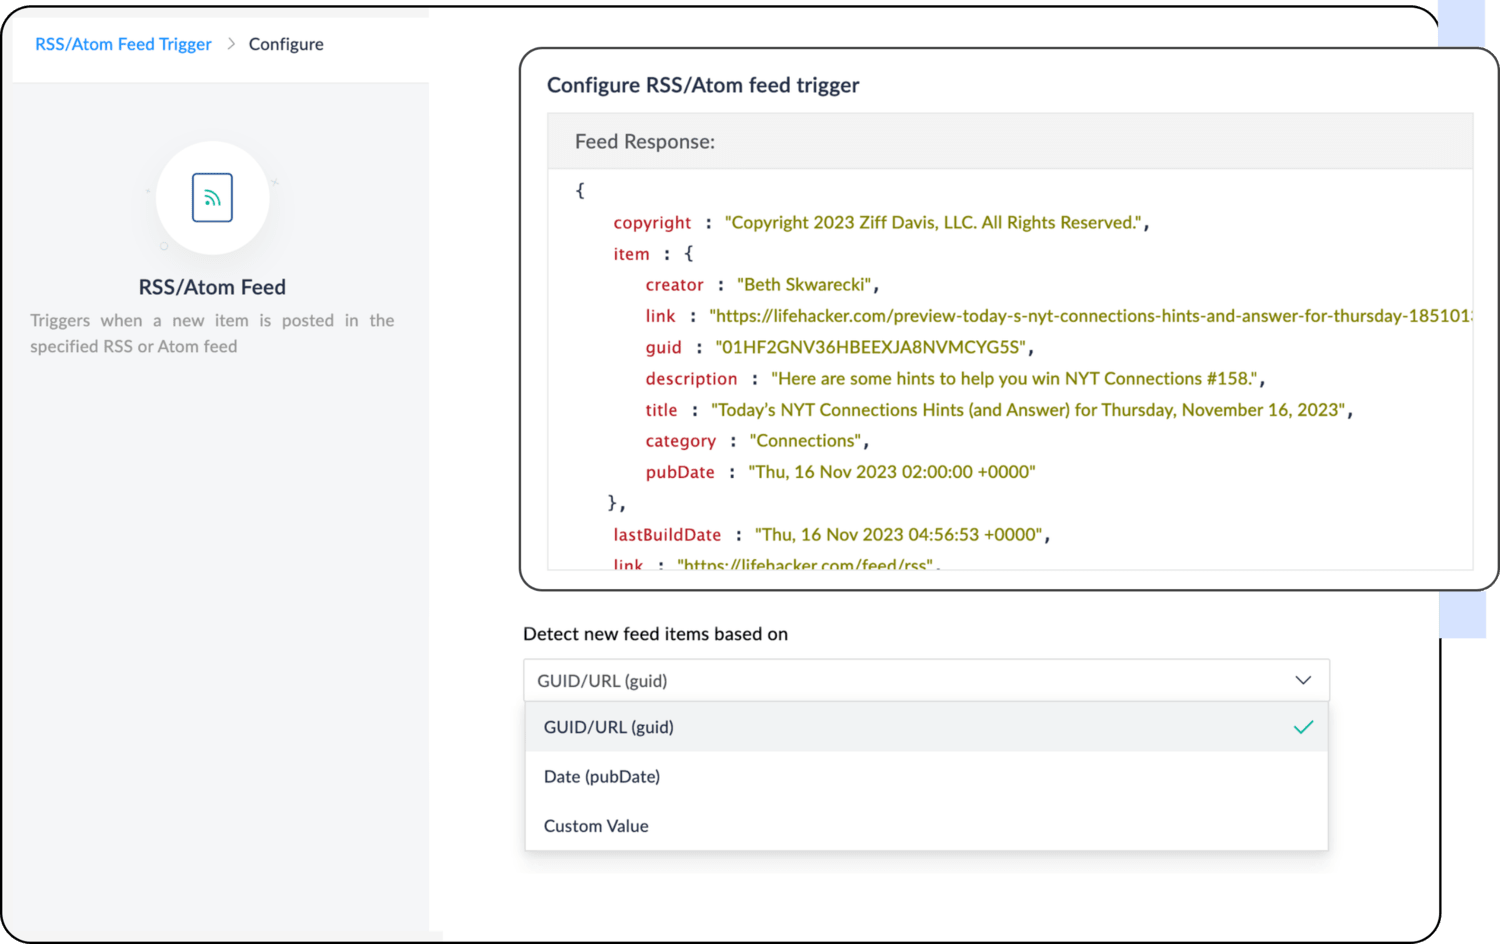Click the title value about NYT Connections
This screenshot has width=1500, height=944.
click(x=1028, y=410)
